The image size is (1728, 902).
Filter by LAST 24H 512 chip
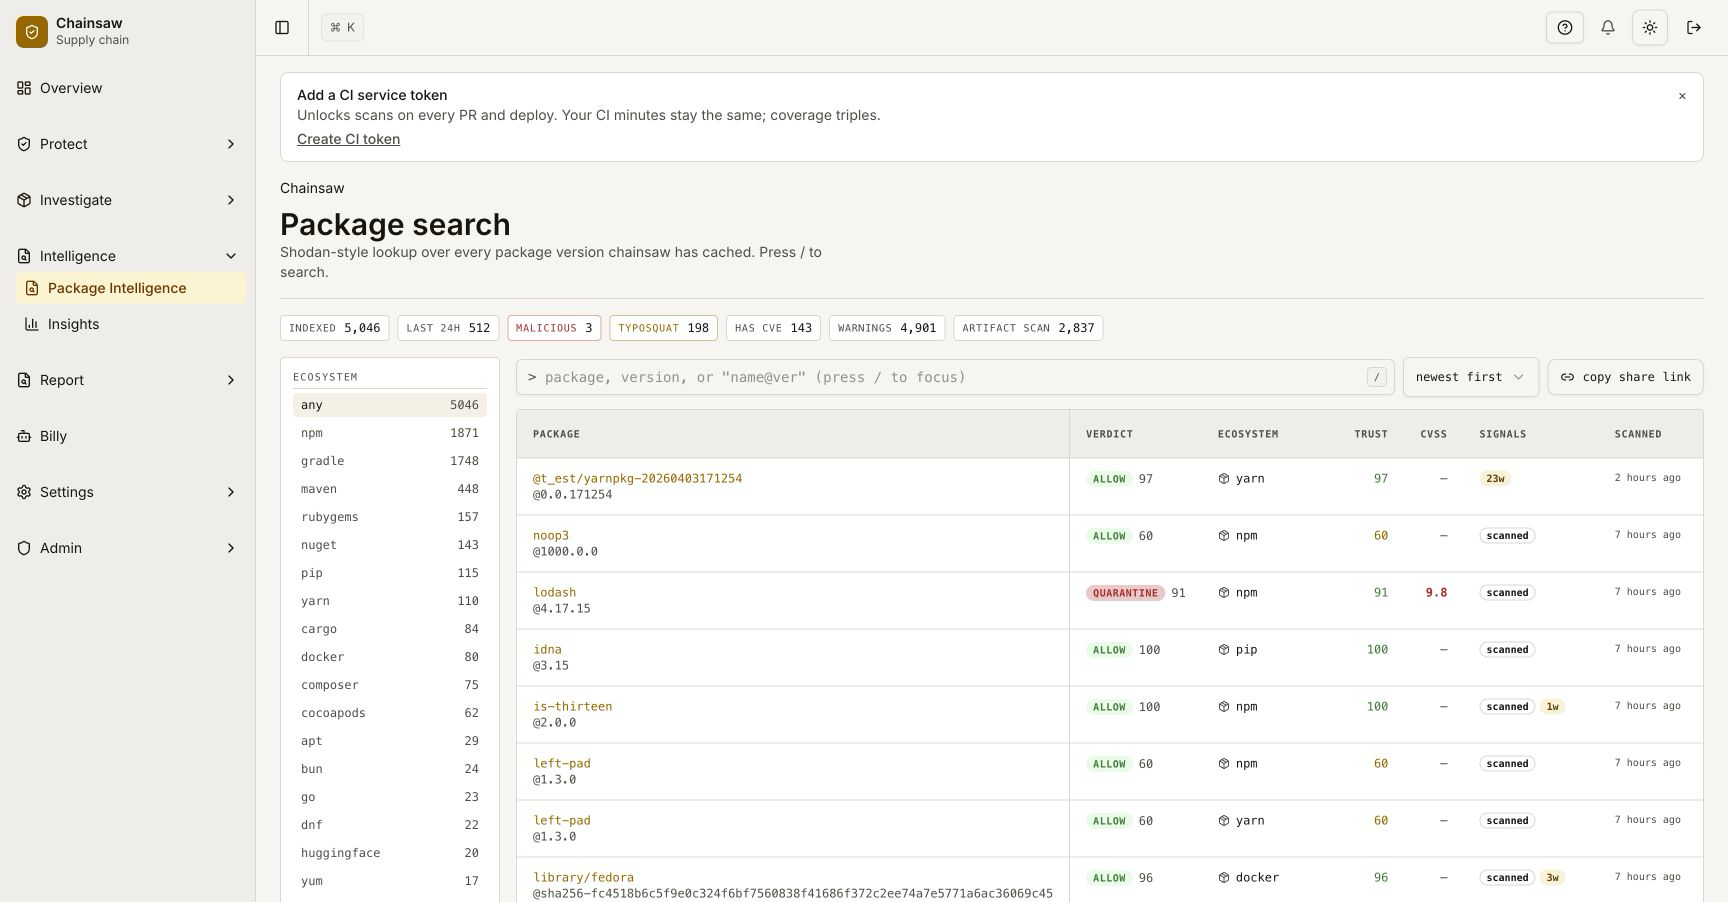(448, 328)
